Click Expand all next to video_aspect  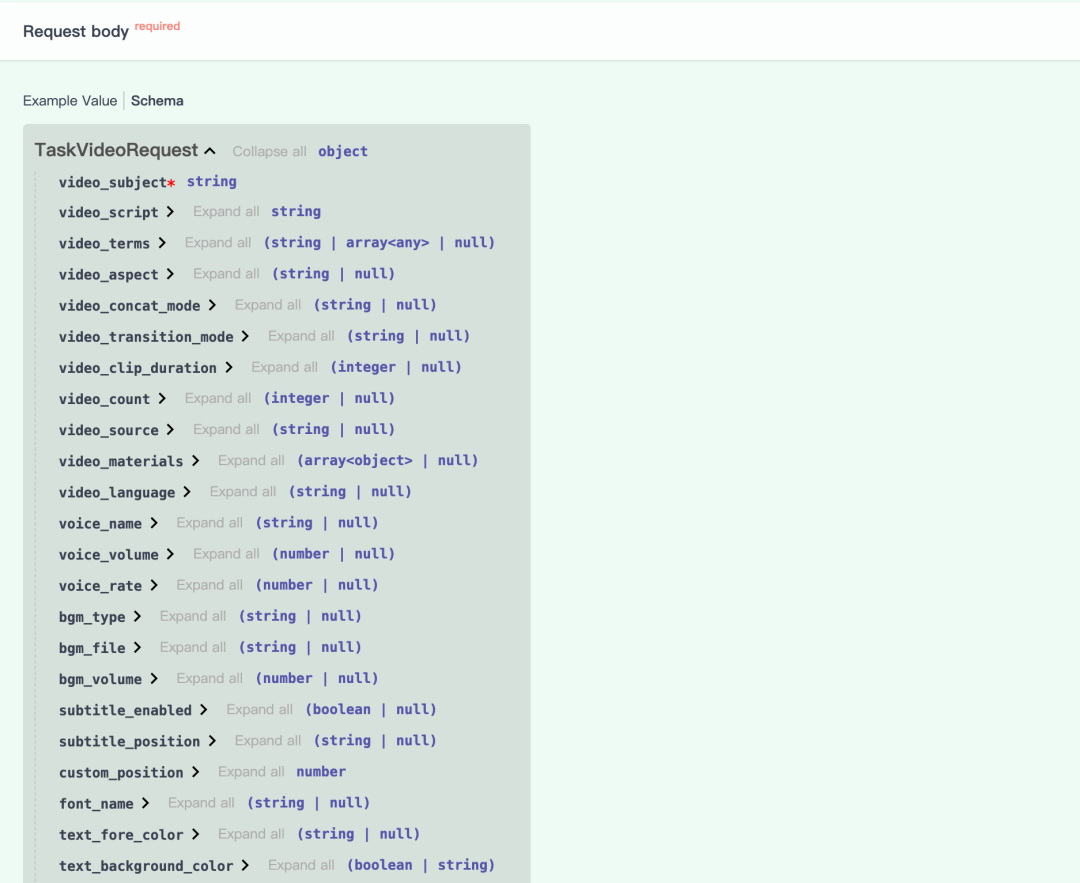pyautogui.click(x=226, y=274)
